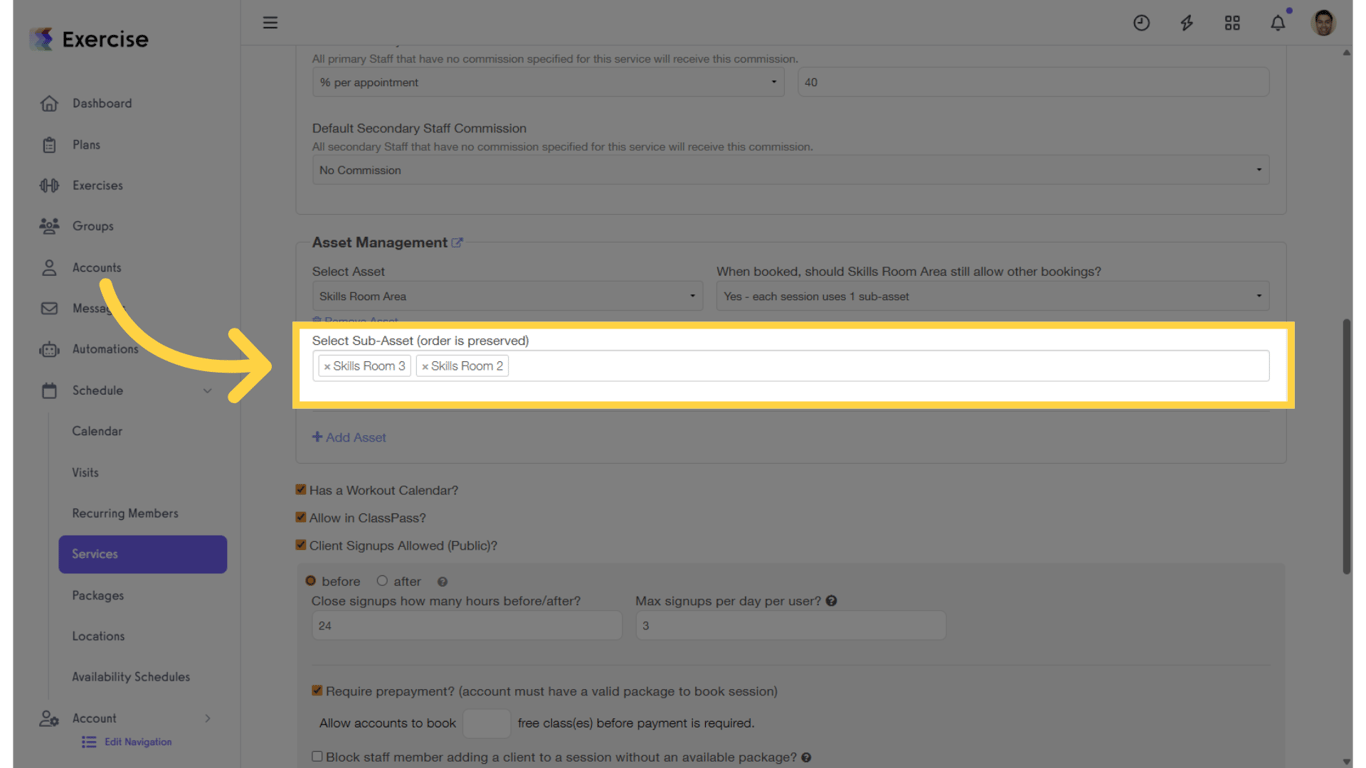Click the Add Asset link
This screenshot has width=1366, height=768.
tap(349, 437)
